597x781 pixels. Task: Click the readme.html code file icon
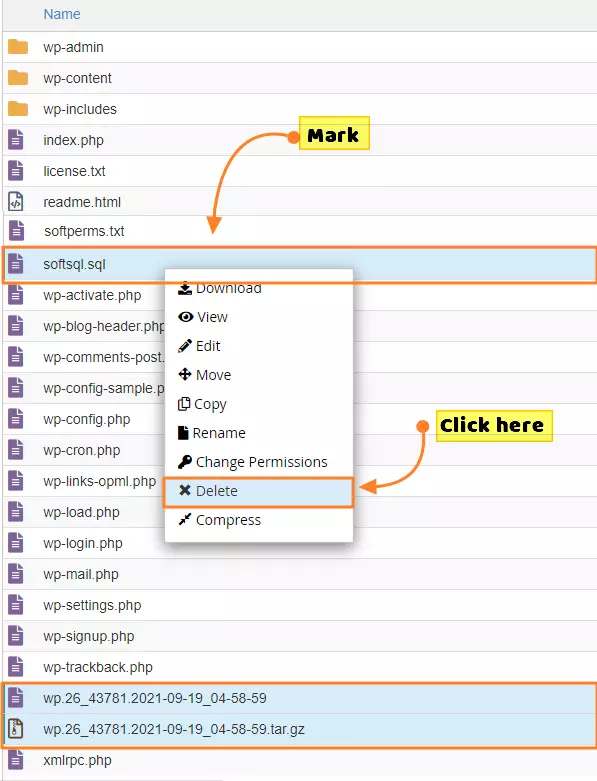(x=16, y=202)
